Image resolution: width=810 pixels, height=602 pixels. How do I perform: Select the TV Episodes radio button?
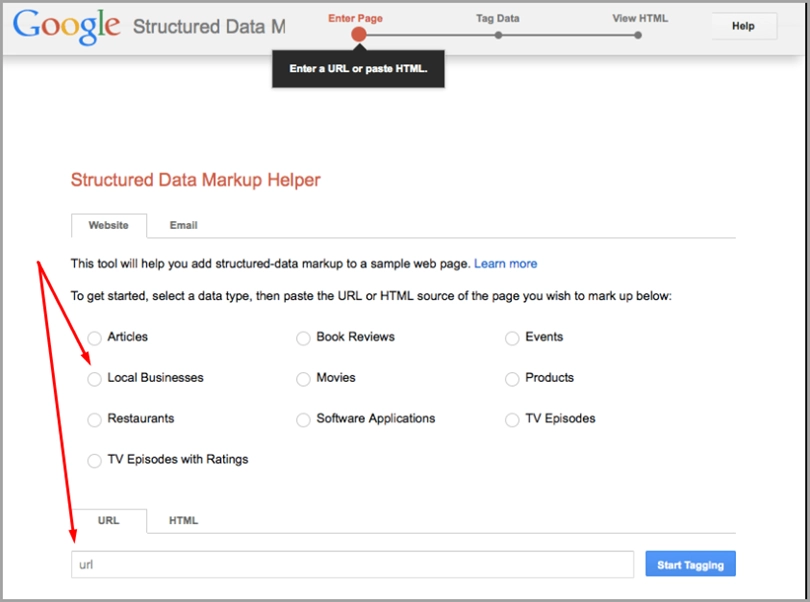tap(512, 420)
